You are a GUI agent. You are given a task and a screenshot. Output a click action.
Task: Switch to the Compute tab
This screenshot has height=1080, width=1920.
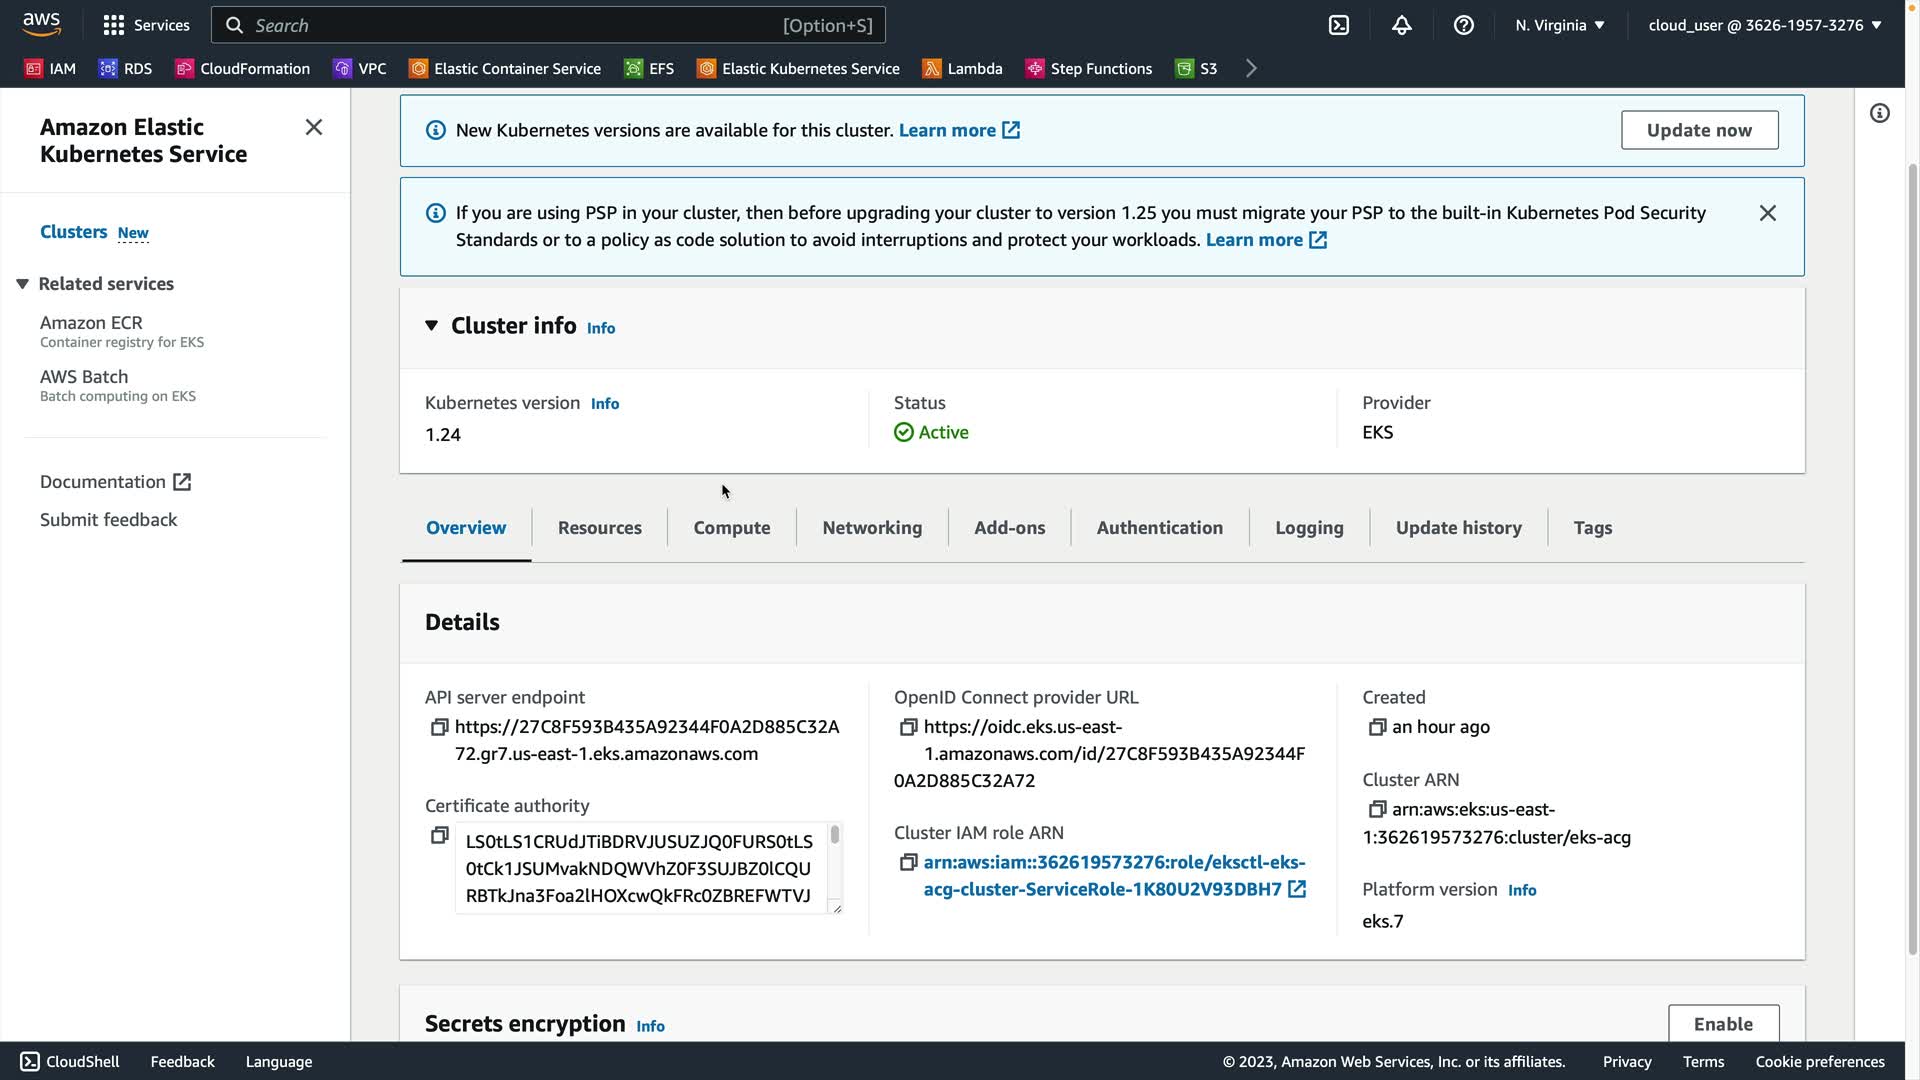[731, 527]
